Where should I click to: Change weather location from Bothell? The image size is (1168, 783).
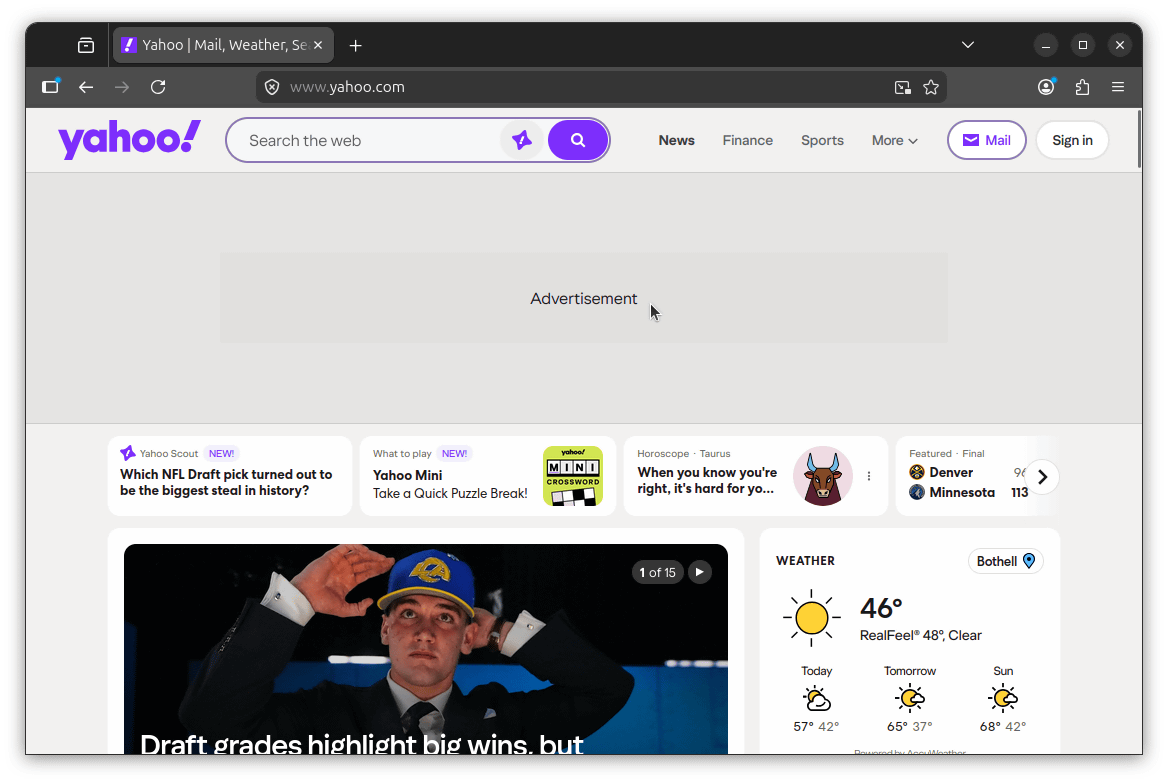coord(1005,561)
